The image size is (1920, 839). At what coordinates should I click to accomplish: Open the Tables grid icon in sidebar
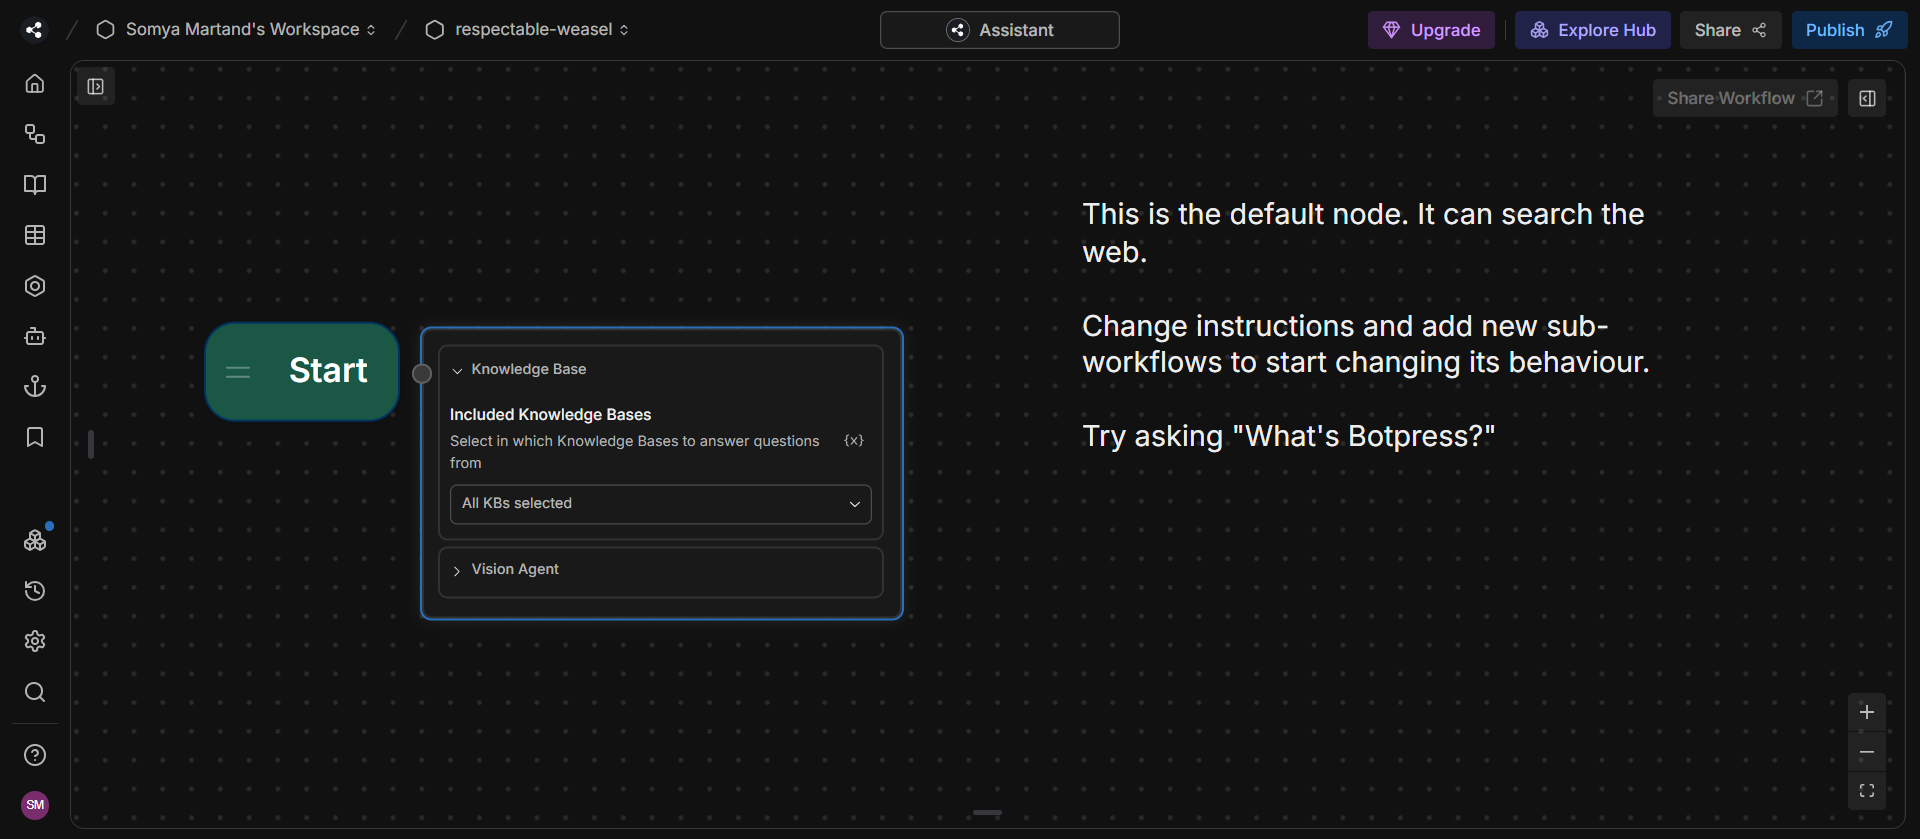tap(35, 235)
